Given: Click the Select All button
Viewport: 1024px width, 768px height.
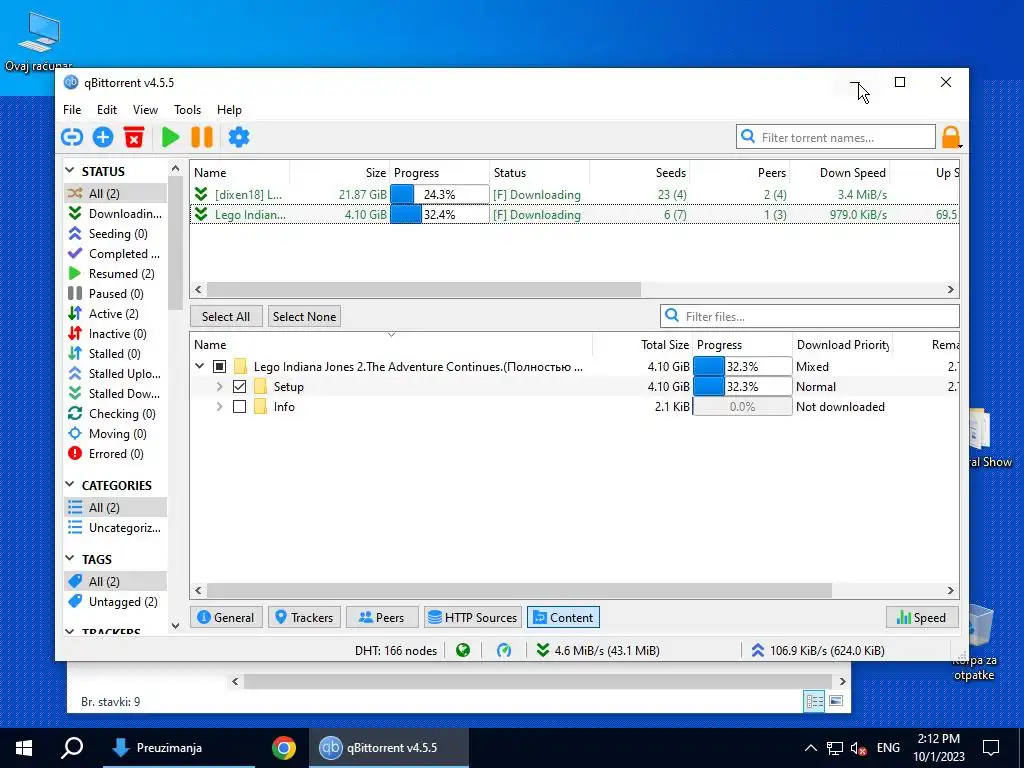Looking at the screenshot, I should point(226,316).
